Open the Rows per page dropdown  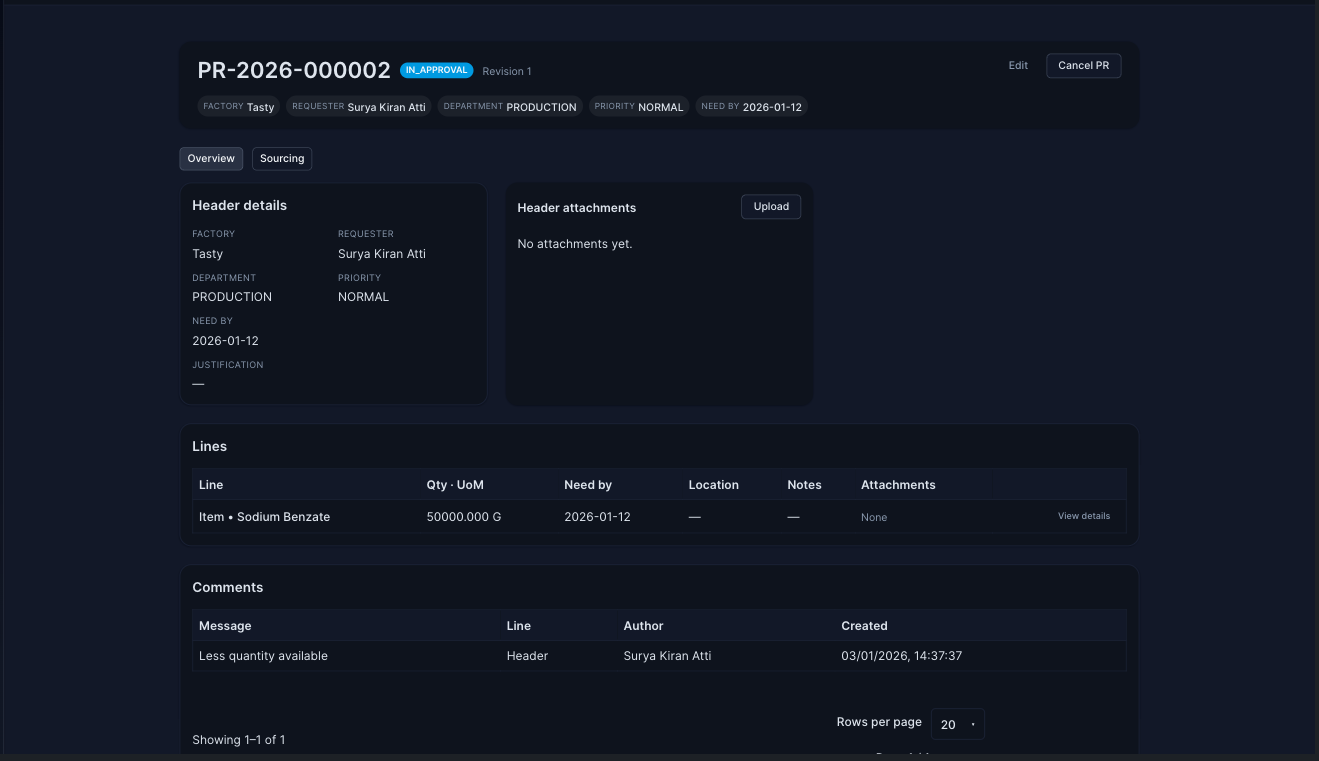coord(957,724)
